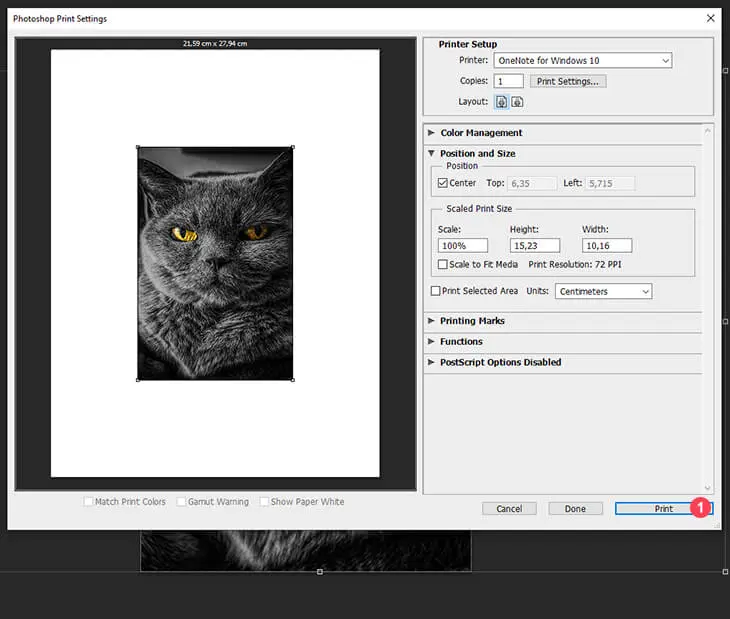Expand the Printing Marks section

(431, 321)
